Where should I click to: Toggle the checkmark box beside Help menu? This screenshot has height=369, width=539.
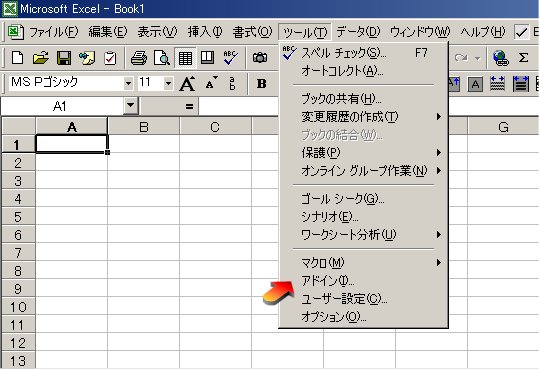(521, 32)
